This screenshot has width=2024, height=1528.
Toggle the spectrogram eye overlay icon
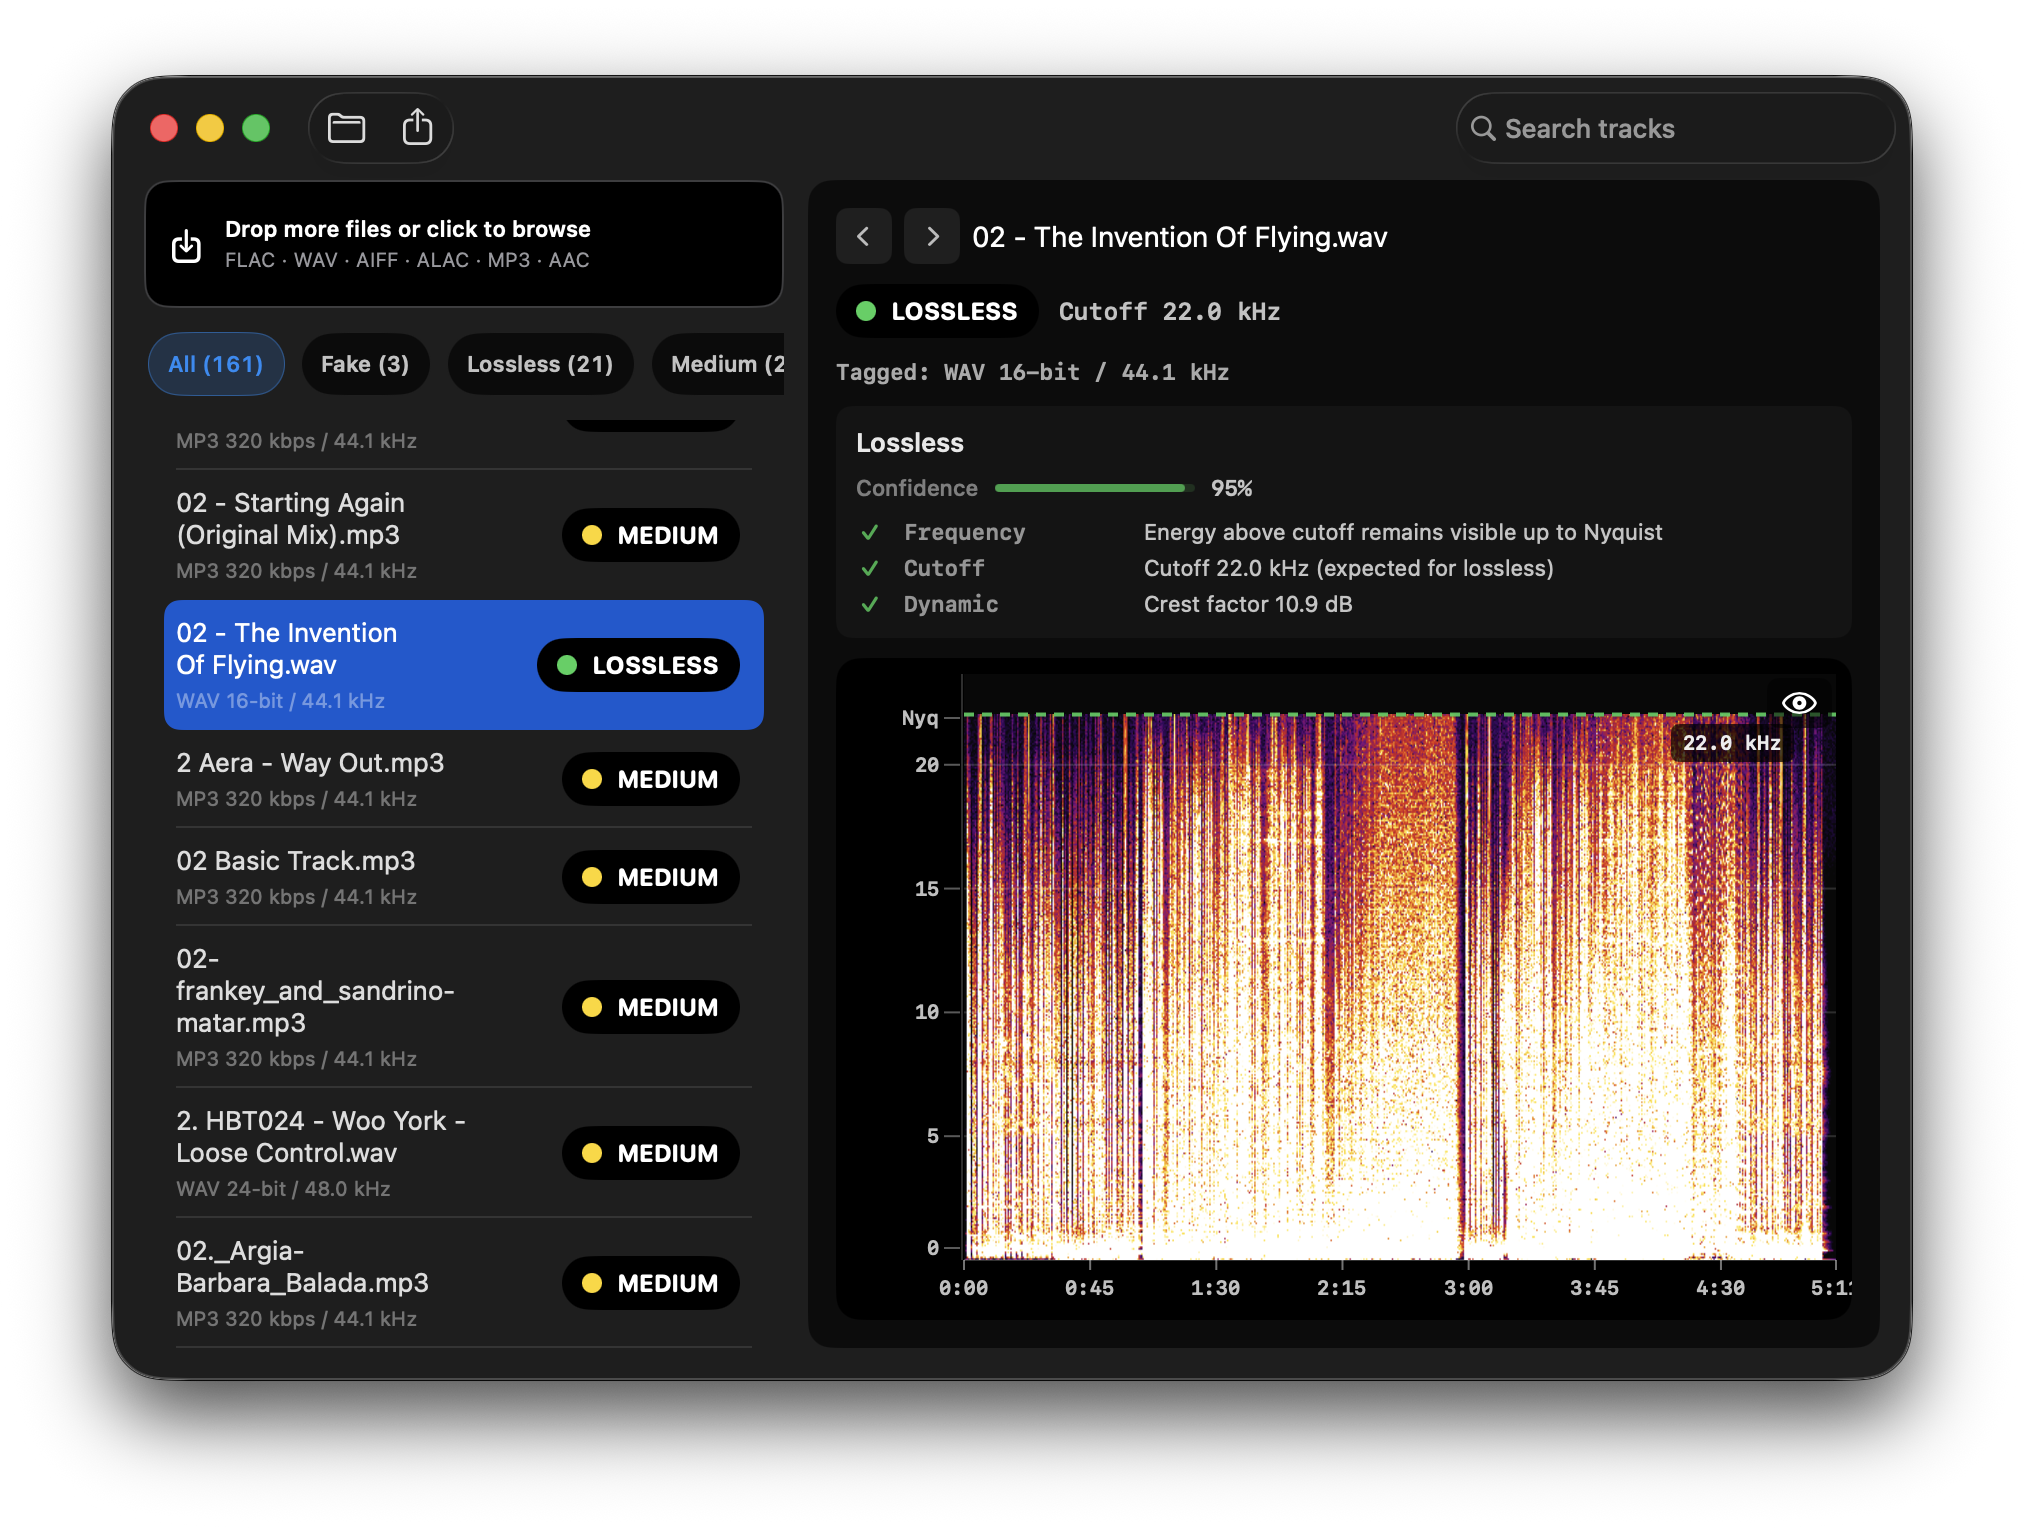[1799, 703]
